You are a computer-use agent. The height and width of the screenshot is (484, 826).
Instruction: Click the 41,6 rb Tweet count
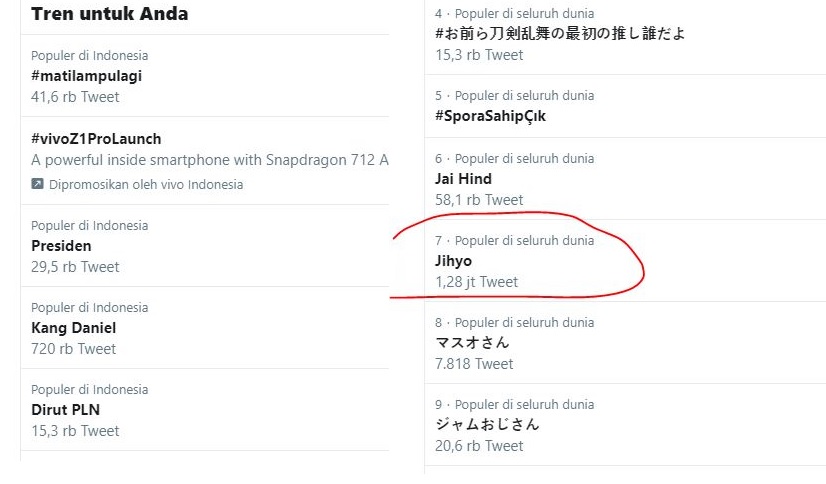pos(75,97)
